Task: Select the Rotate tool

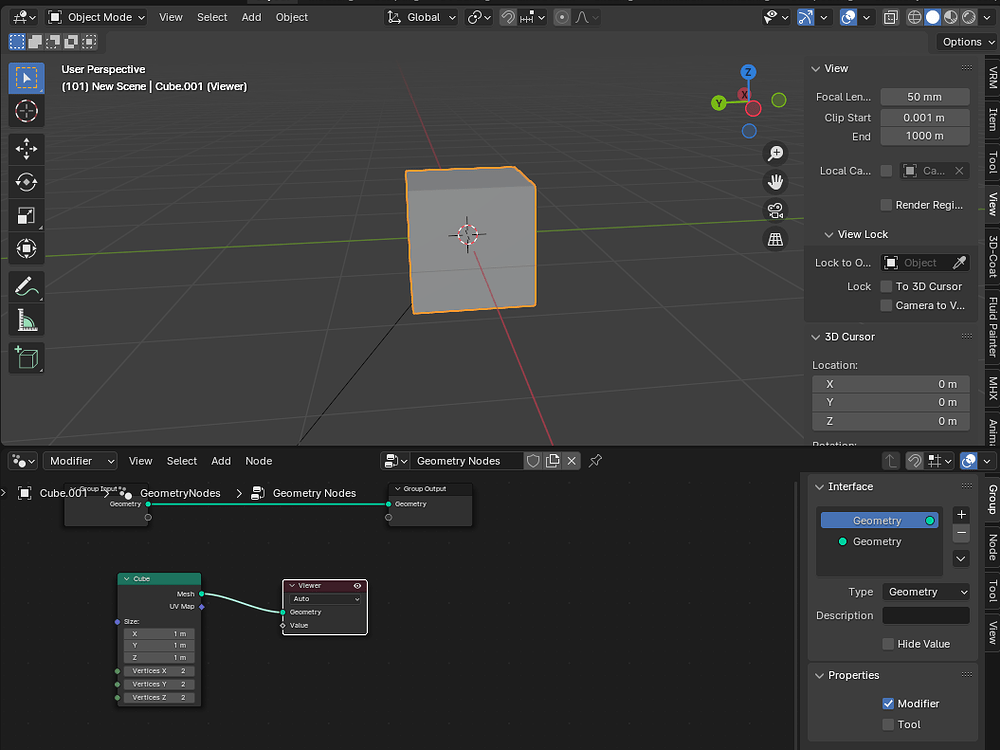Action: tap(26, 182)
